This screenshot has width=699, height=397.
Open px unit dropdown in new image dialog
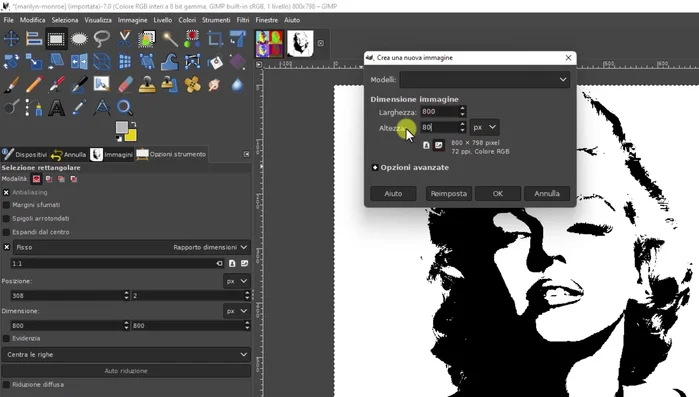tap(485, 127)
